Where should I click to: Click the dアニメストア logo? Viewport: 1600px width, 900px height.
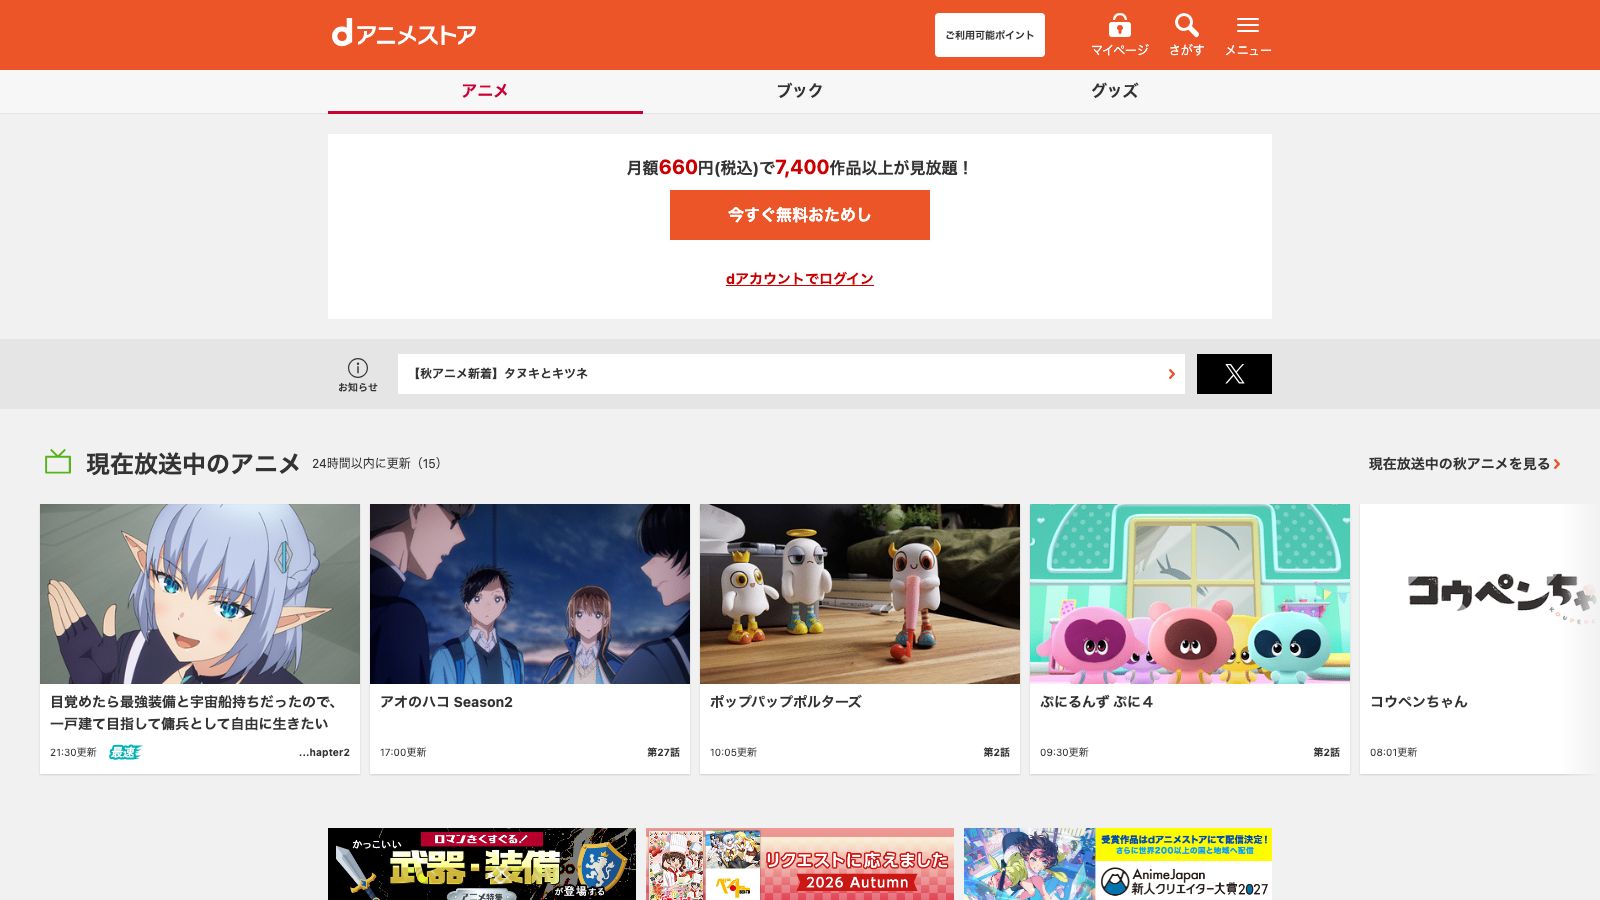pos(404,35)
